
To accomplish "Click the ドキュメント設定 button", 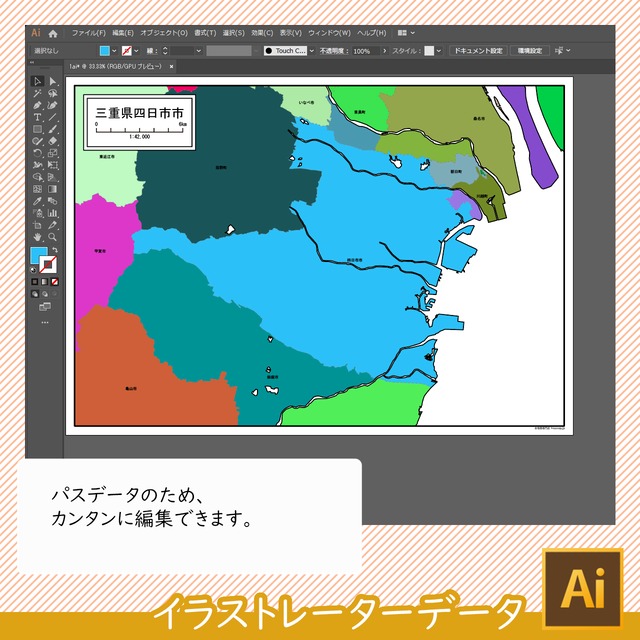I will [x=478, y=51].
